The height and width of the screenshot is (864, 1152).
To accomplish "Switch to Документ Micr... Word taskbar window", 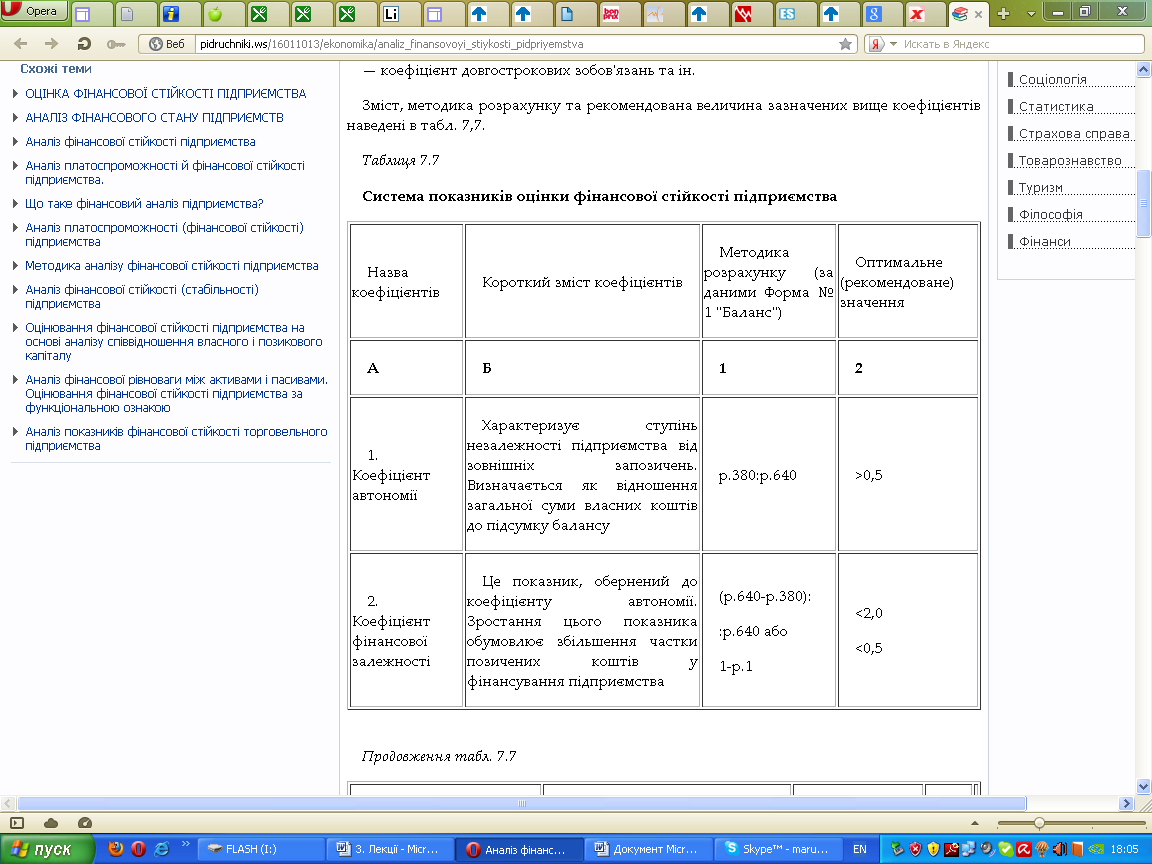I will tap(649, 849).
